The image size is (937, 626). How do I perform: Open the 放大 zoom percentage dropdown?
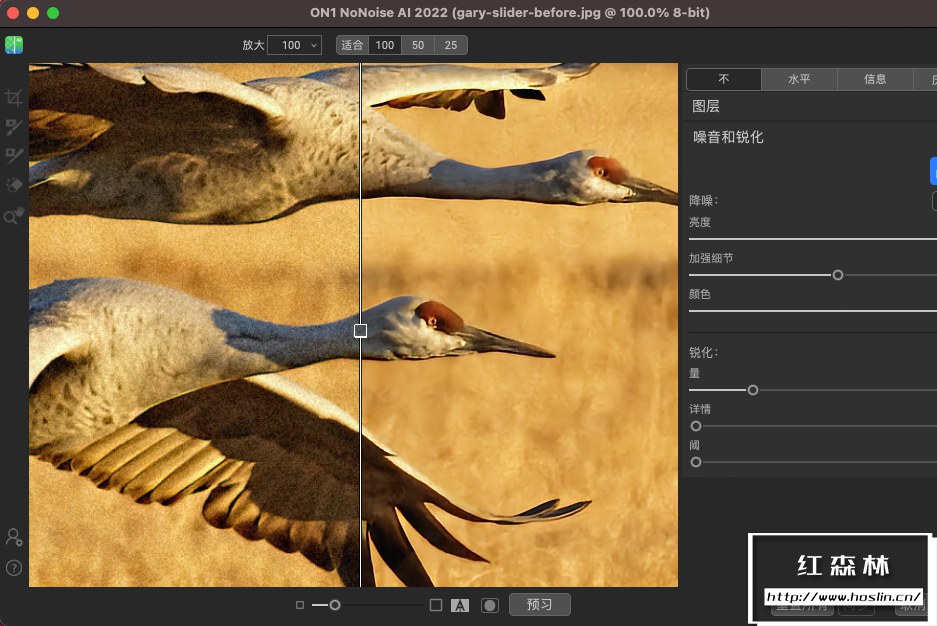295,45
